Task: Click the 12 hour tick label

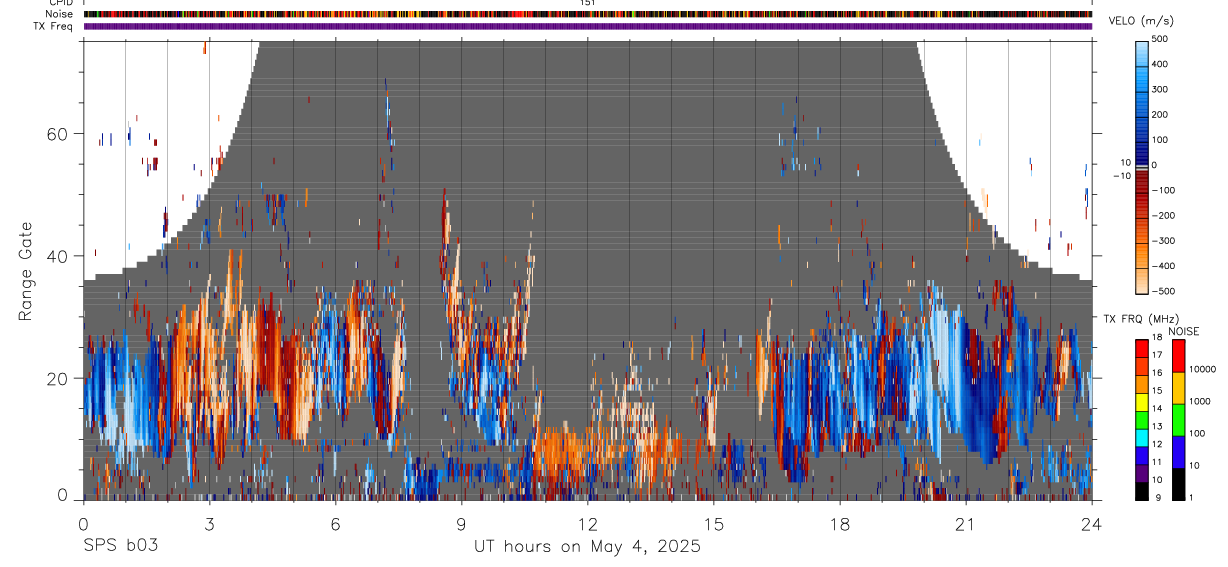Action: pos(588,523)
